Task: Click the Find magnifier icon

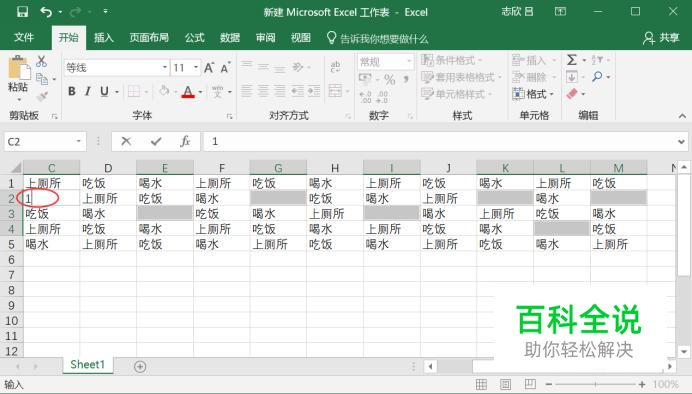Action: click(597, 77)
